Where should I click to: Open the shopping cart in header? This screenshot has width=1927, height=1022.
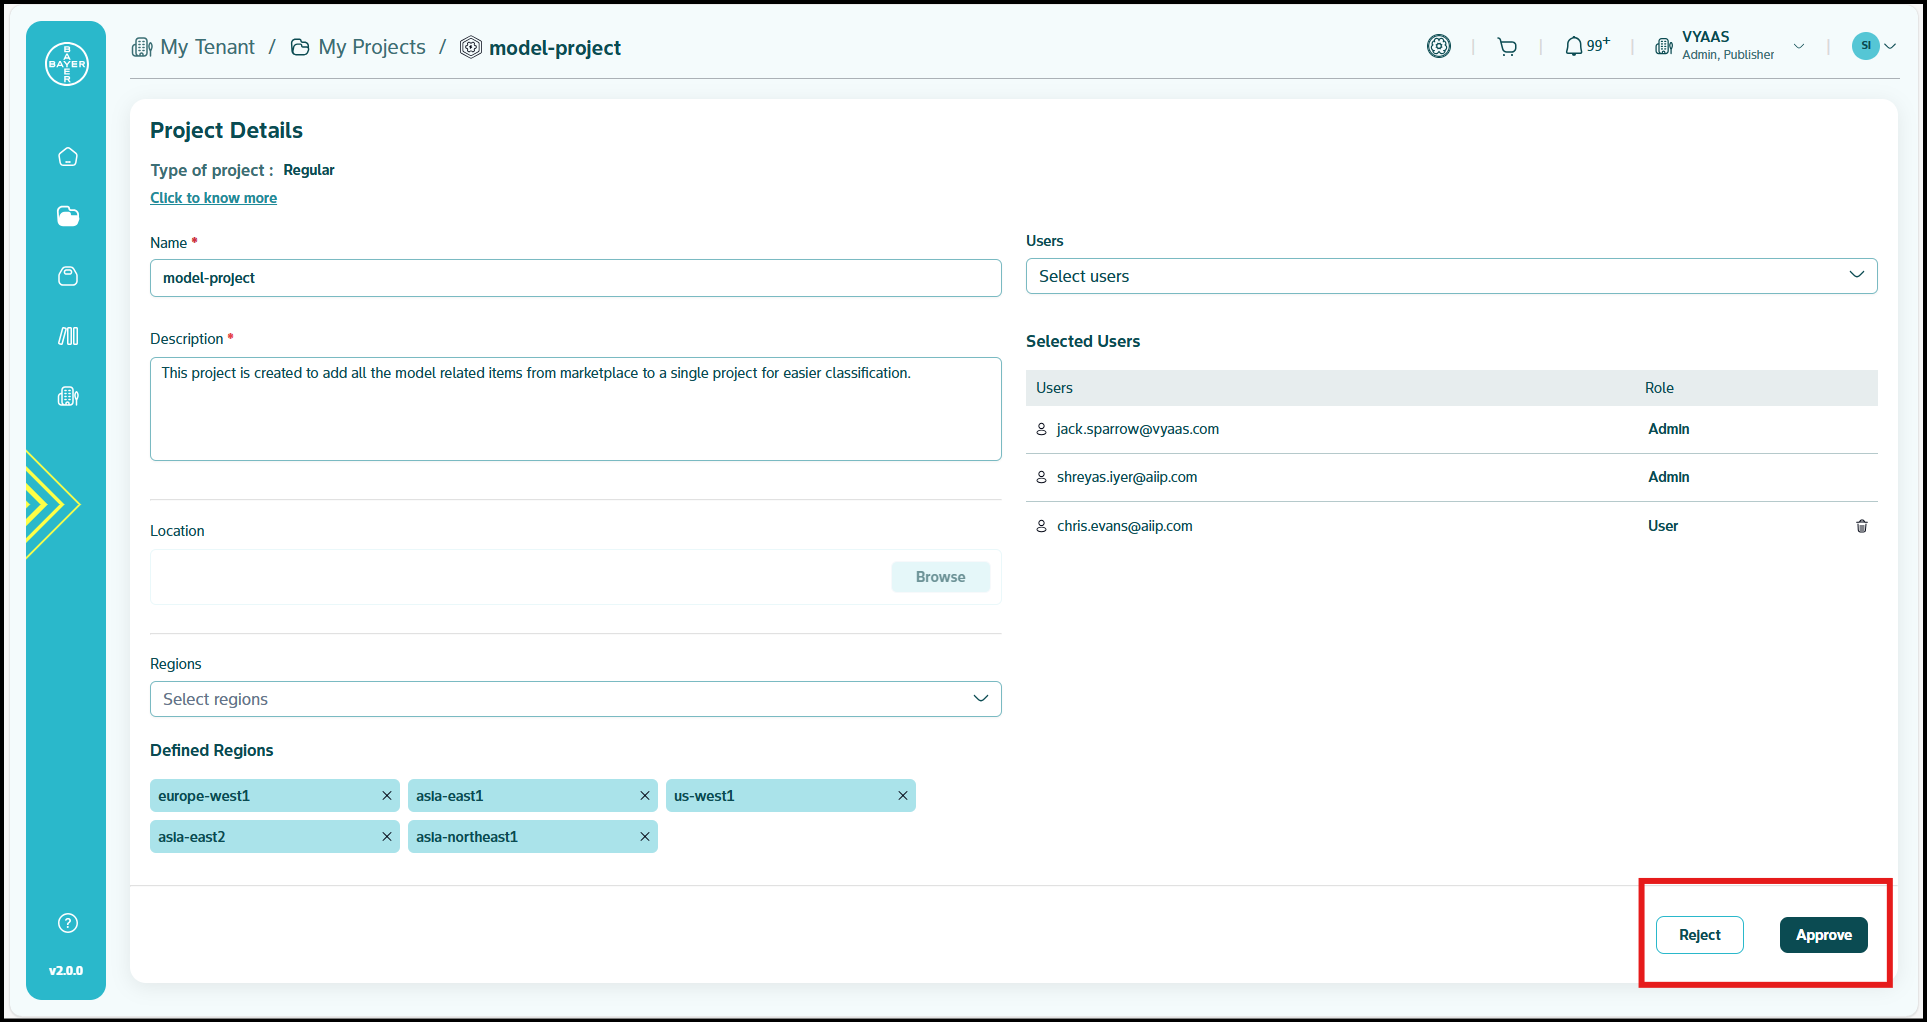tap(1507, 47)
